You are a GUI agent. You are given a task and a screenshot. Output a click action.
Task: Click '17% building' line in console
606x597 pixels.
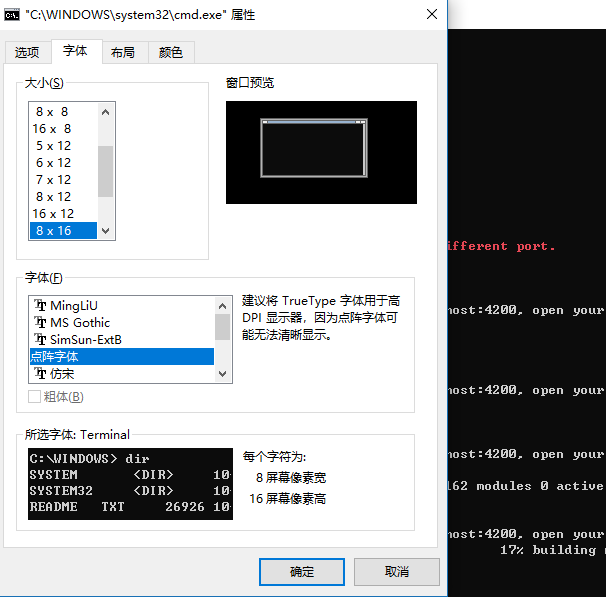click(549, 549)
